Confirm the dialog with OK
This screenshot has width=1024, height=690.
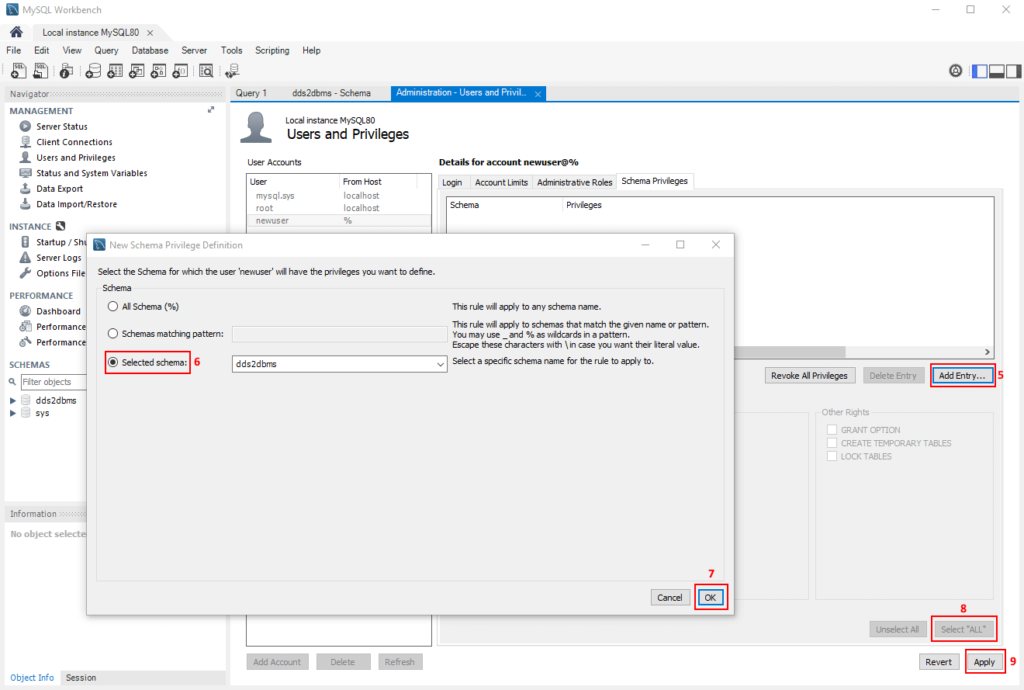(x=711, y=597)
